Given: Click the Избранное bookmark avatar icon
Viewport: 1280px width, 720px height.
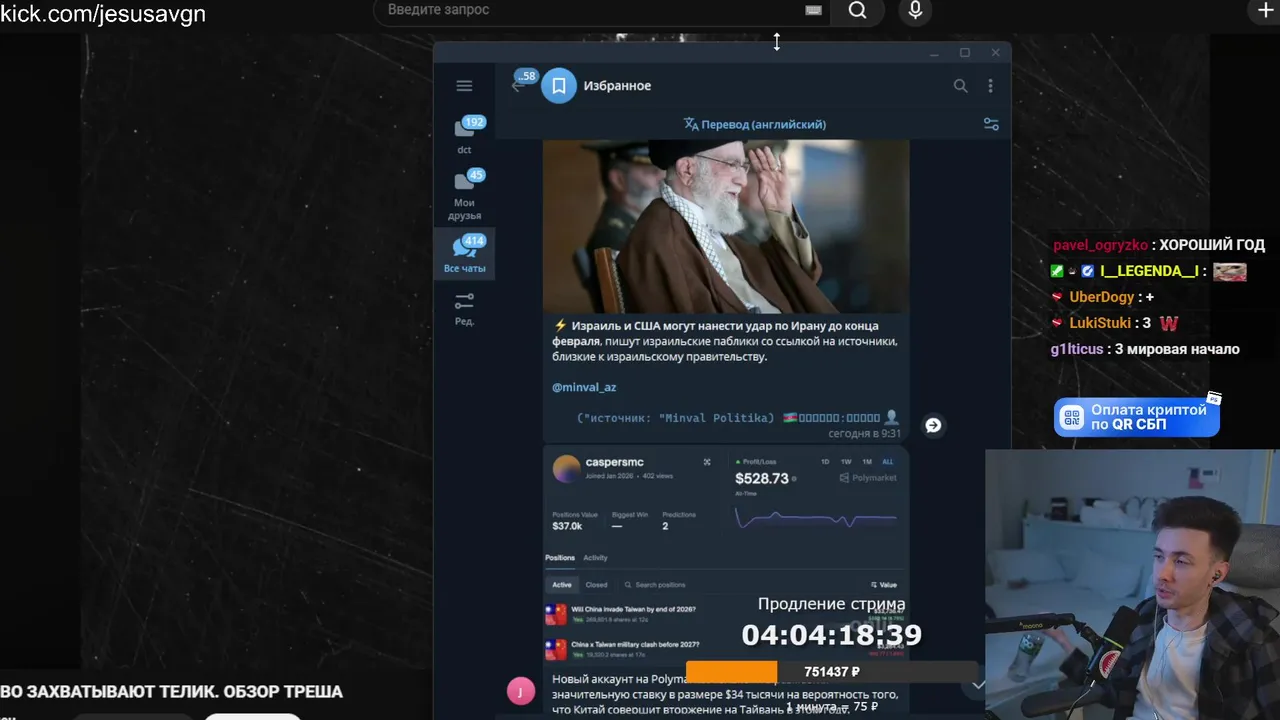Looking at the screenshot, I should 559,86.
